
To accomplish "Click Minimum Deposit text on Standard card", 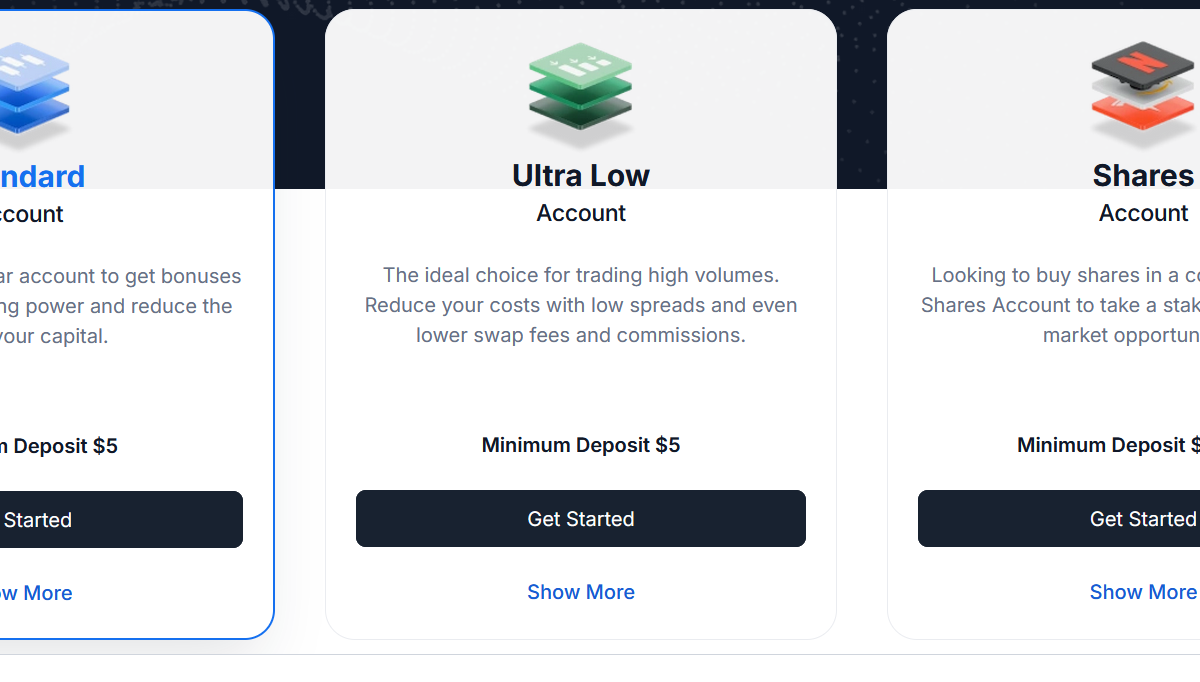I will pos(60,446).
